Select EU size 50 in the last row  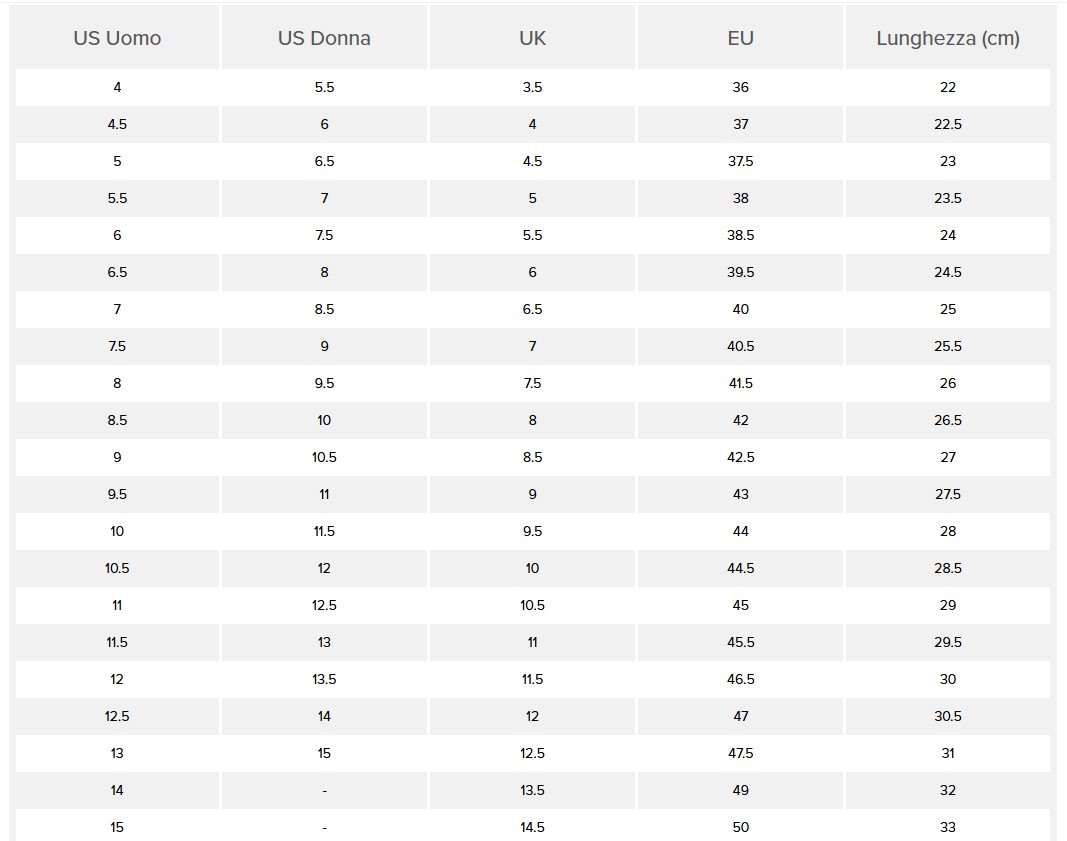(740, 827)
